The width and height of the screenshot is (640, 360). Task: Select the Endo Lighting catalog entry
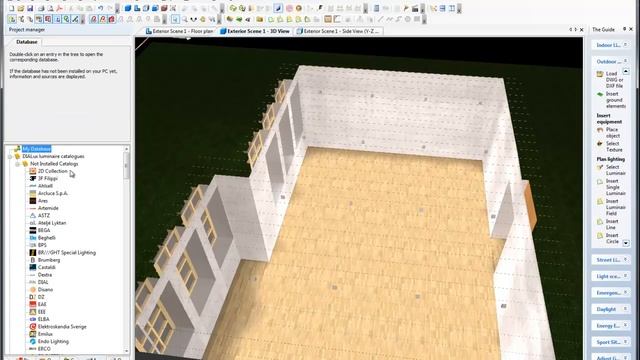click(x=53, y=341)
